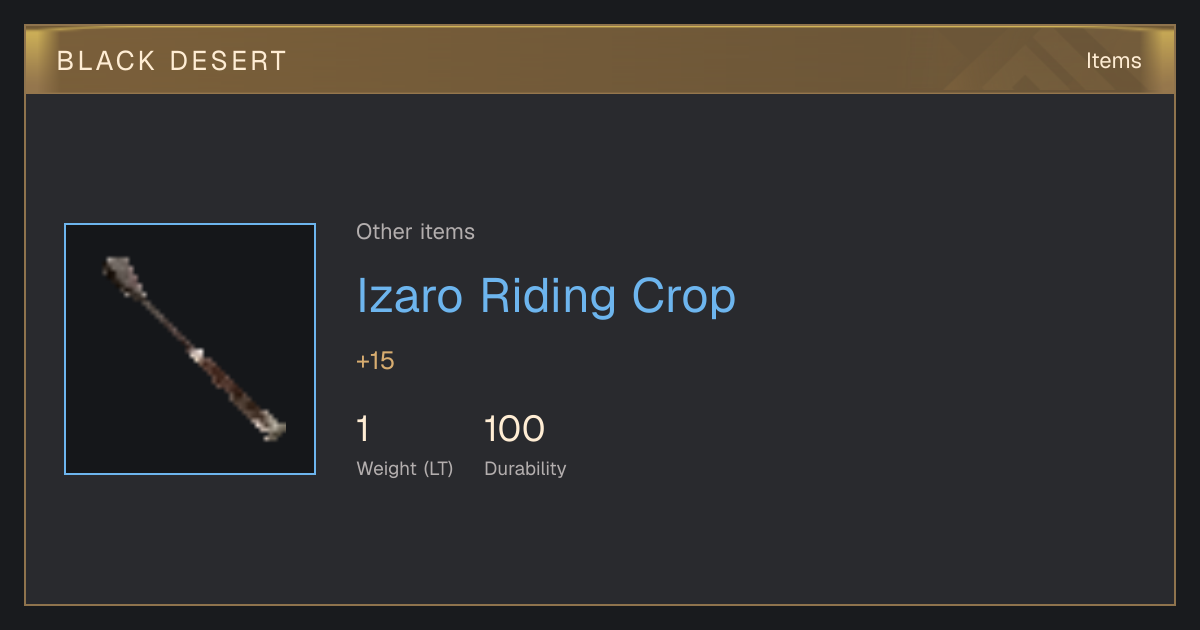This screenshot has width=1200, height=630.
Task: Open the Izaro Riding Crop title link
Action: click(x=546, y=296)
